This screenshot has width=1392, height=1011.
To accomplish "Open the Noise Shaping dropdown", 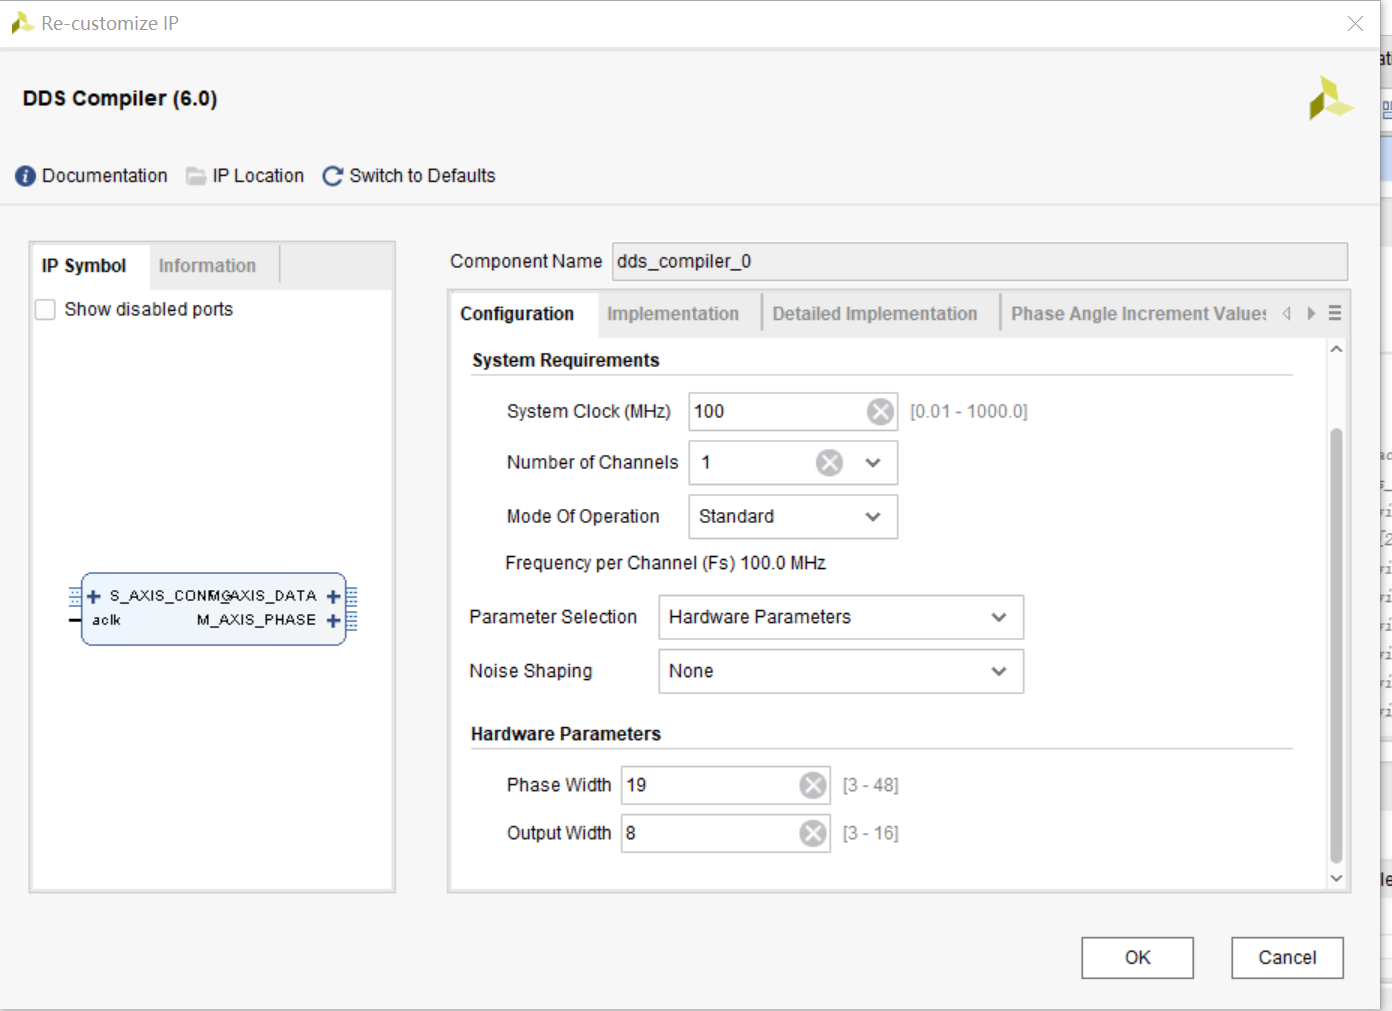I will pos(999,672).
